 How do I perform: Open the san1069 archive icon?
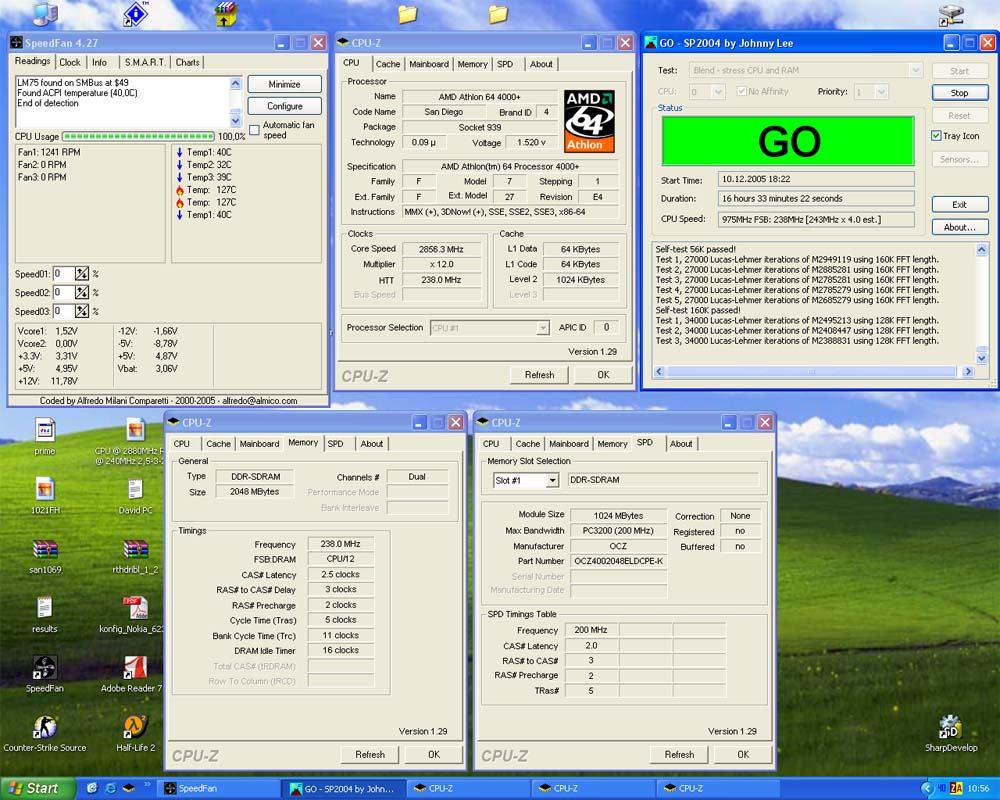point(45,549)
